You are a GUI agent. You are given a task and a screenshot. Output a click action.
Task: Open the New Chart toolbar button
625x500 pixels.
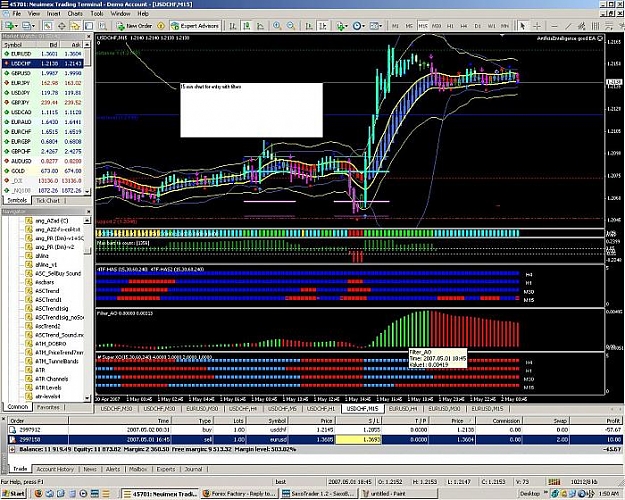(10, 26)
